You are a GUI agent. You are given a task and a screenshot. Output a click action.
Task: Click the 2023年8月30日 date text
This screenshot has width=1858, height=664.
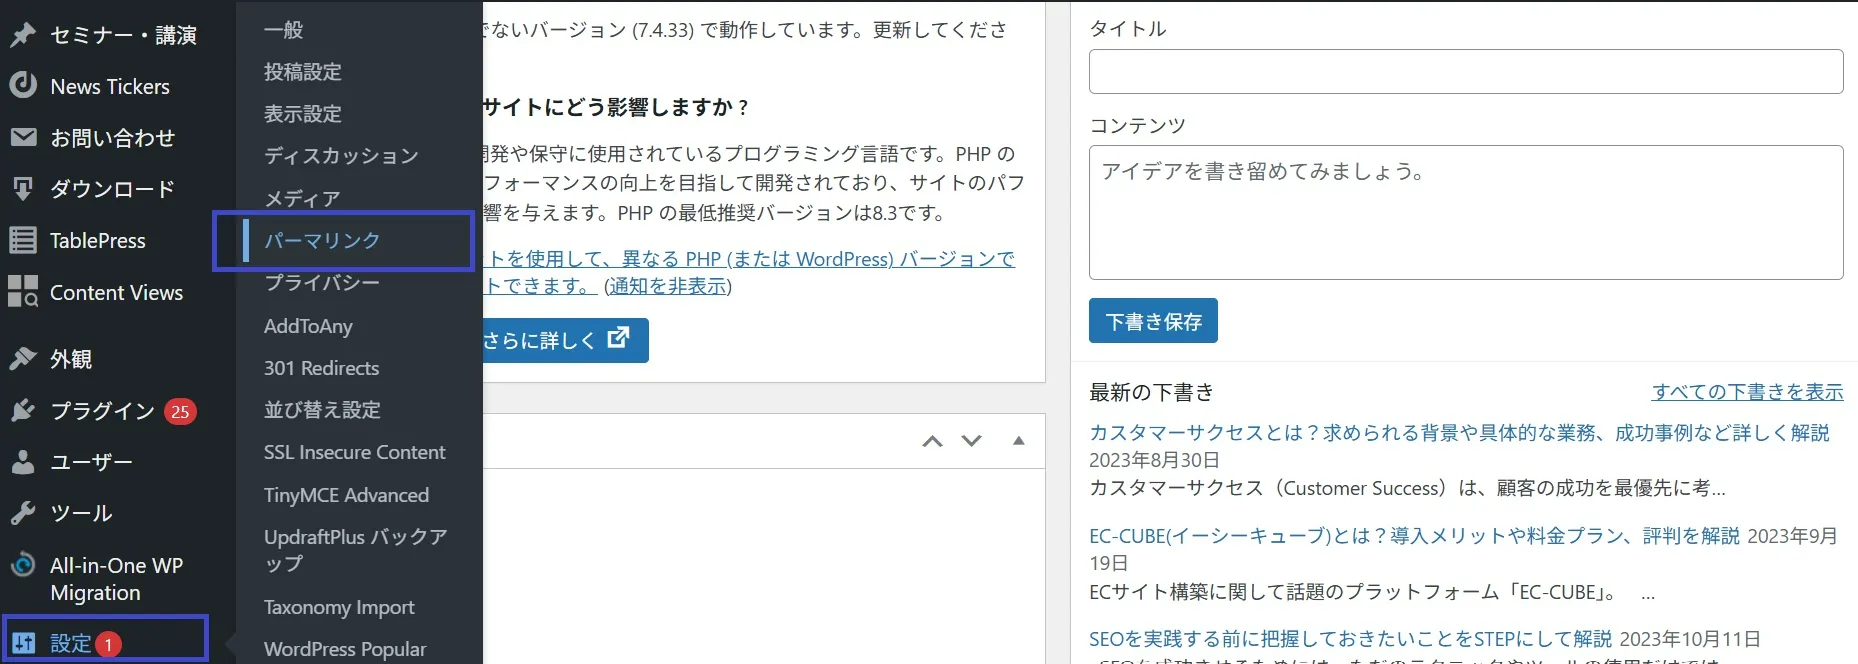1154,460
